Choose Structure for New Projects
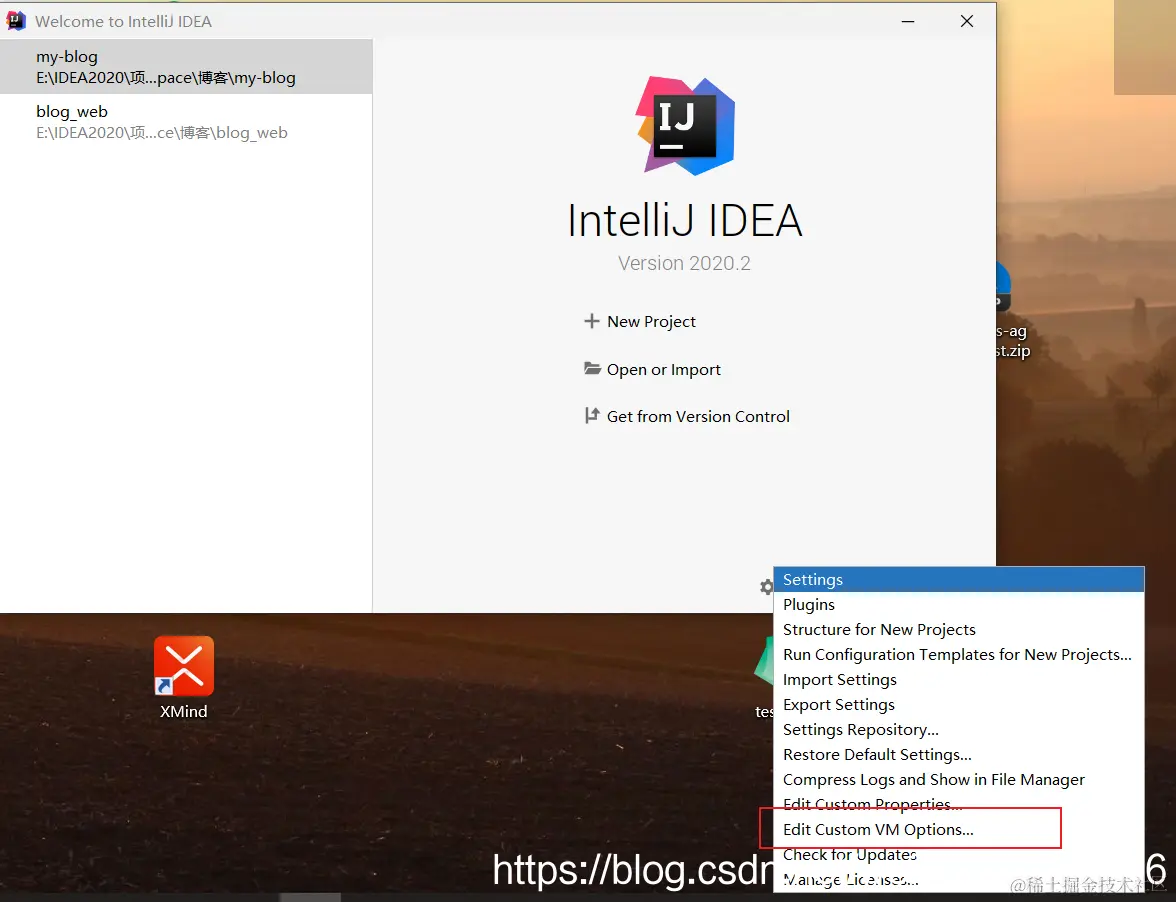 (x=958, y=630)
